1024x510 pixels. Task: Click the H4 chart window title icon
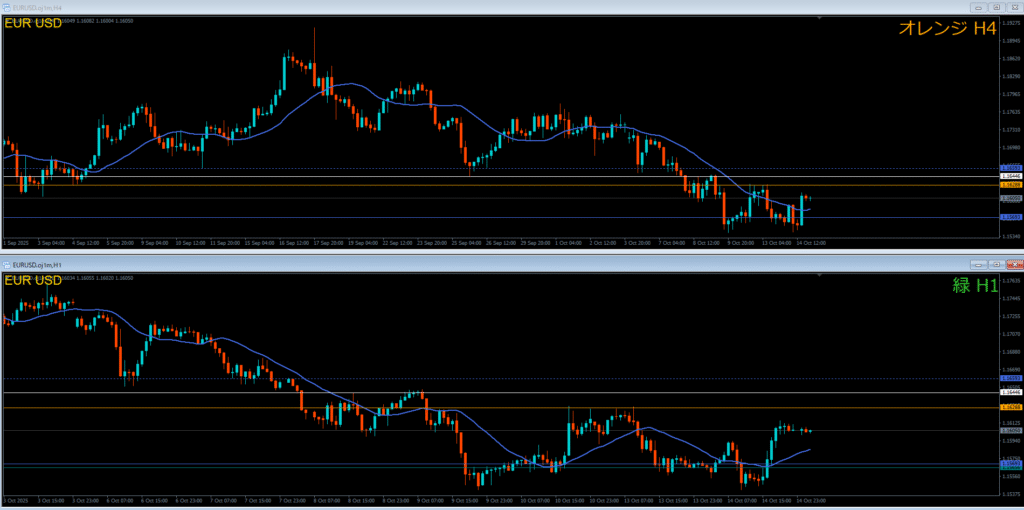point(8,7)
